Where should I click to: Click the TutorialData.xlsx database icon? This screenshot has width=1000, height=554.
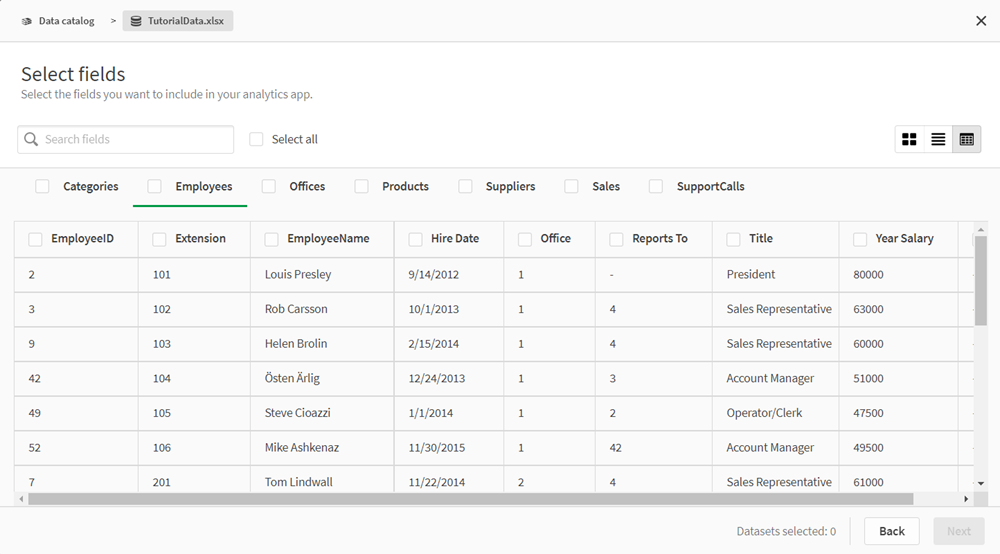pos(136,21)
